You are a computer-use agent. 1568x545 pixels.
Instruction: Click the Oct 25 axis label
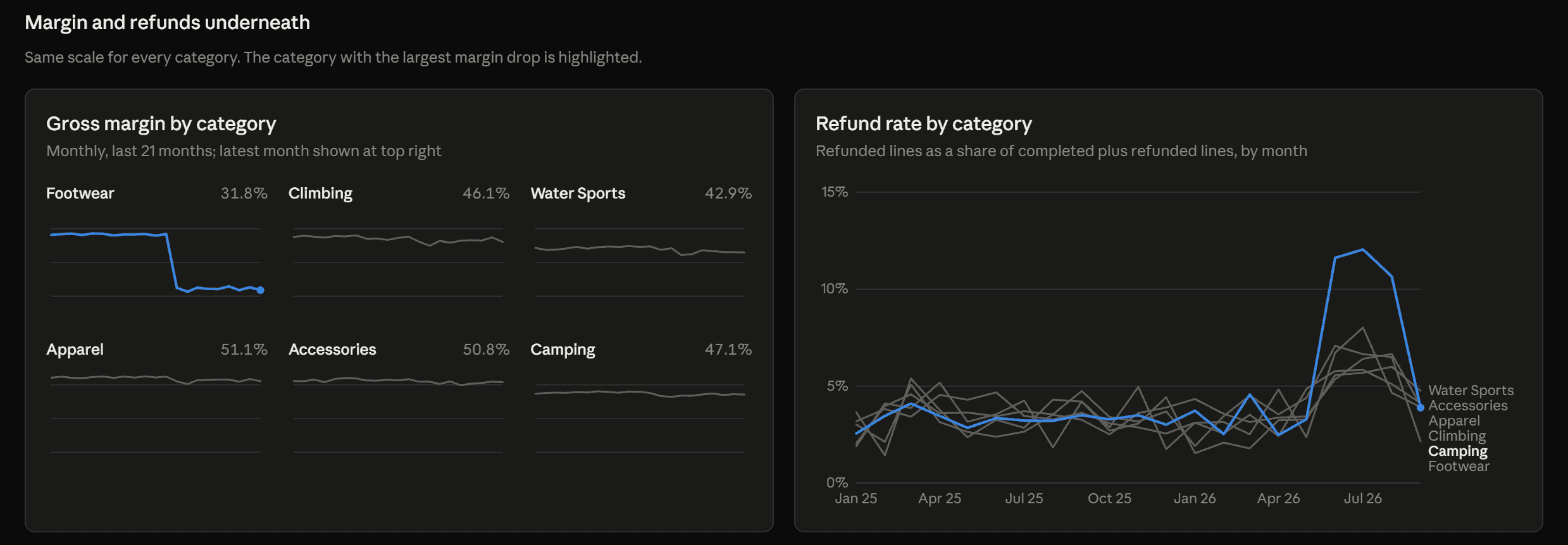pos(1109,498)
